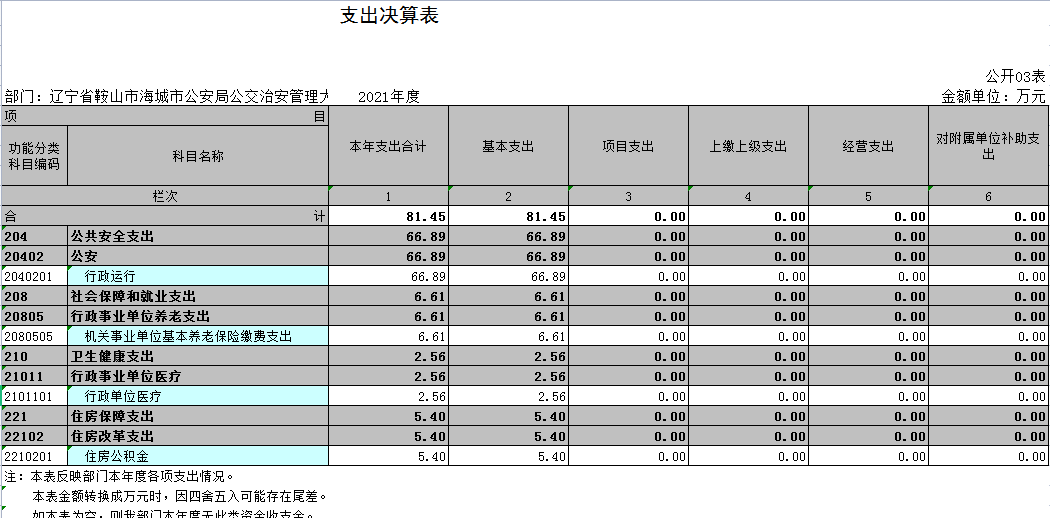Select the 合计 row's 基本支出 value 81.45

pyautogui.click(x=508, y=216)
